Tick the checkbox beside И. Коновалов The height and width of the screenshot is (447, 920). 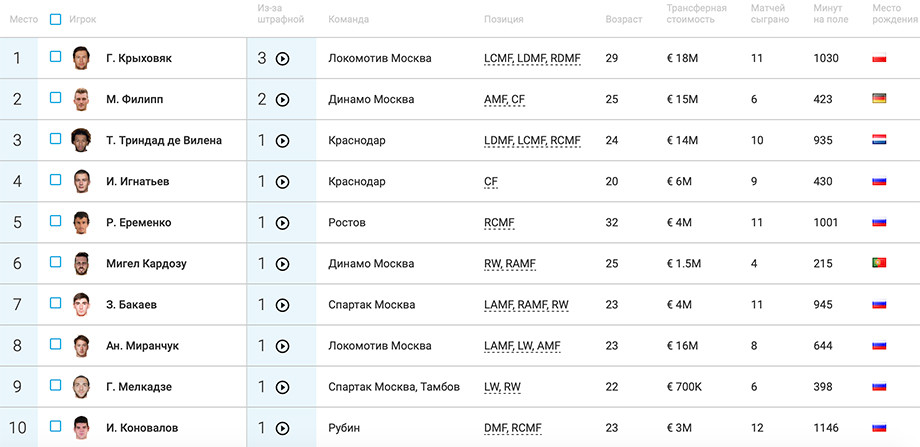click(x=55, y=426)
